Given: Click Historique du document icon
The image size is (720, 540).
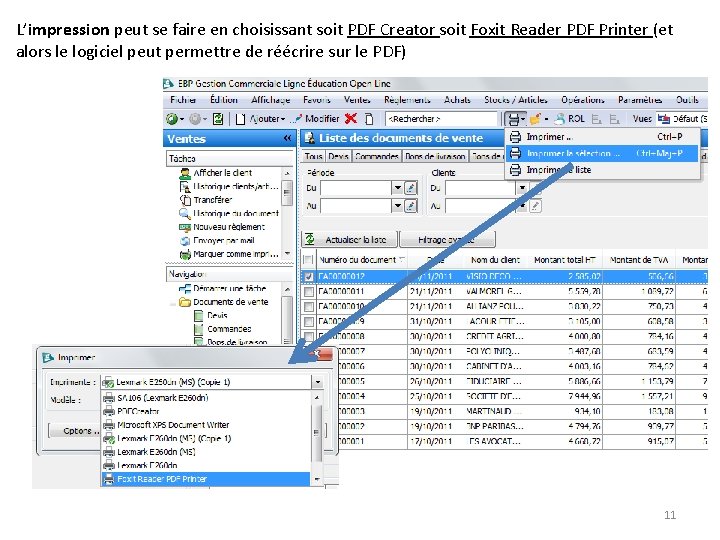Looking at the screenshot, I should pyautogui.click(x=185, y=214).
